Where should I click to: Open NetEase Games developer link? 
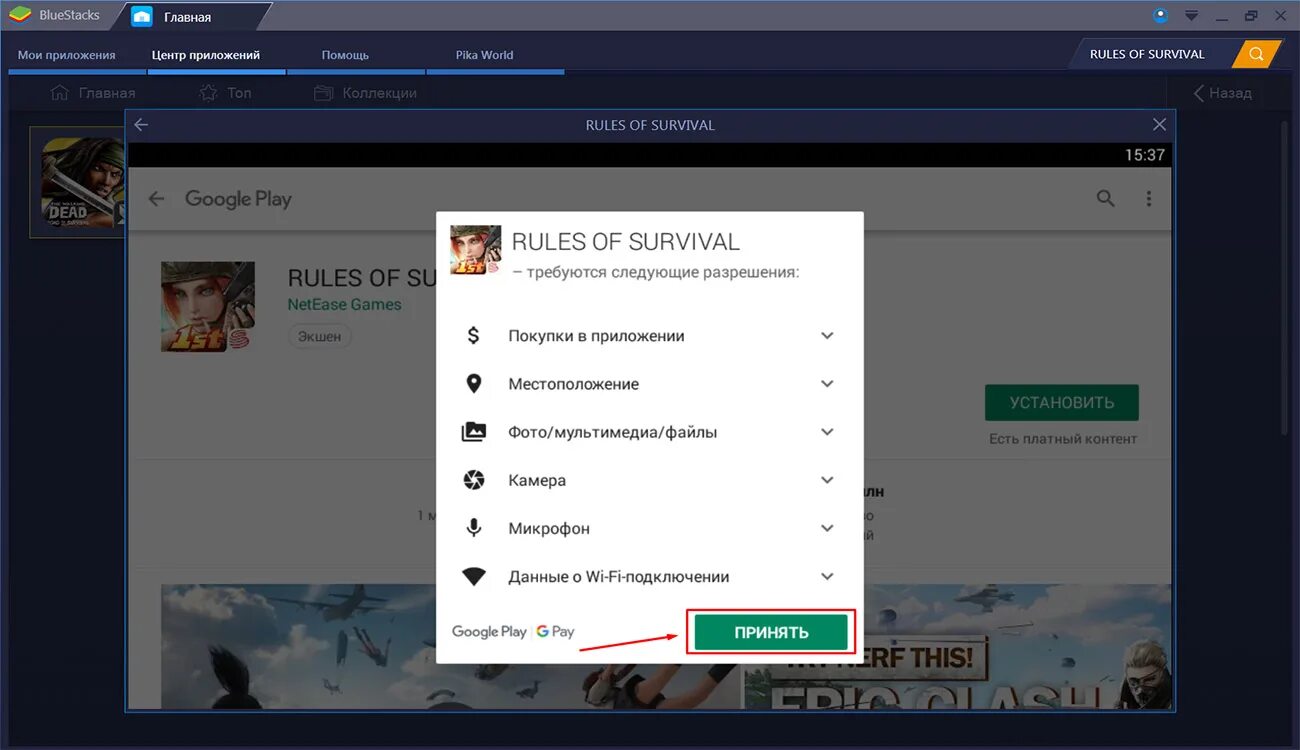click(345, 304)
